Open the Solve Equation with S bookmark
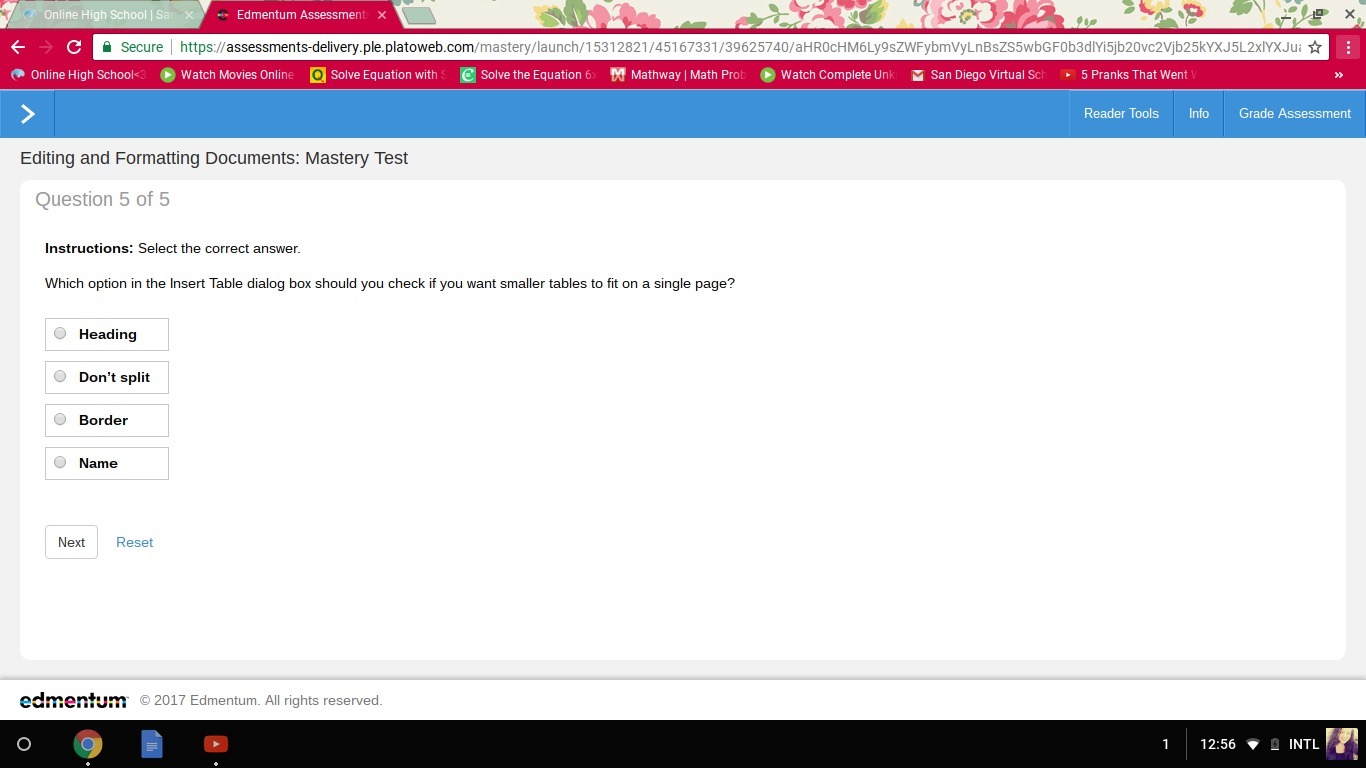The width and height of the screenshot is (1366, 768). point(378,74)
